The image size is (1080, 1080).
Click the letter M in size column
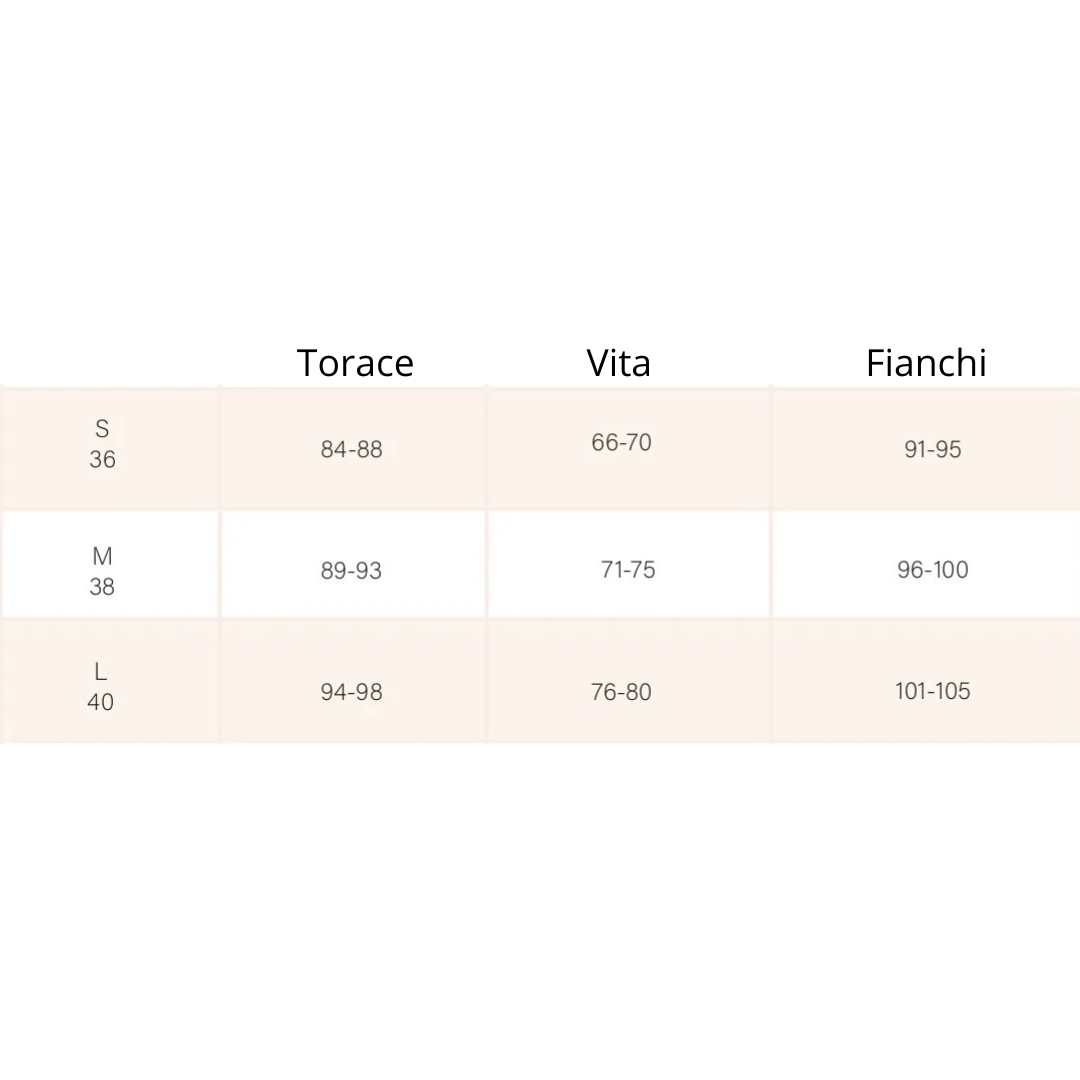(x=102, y=556)
